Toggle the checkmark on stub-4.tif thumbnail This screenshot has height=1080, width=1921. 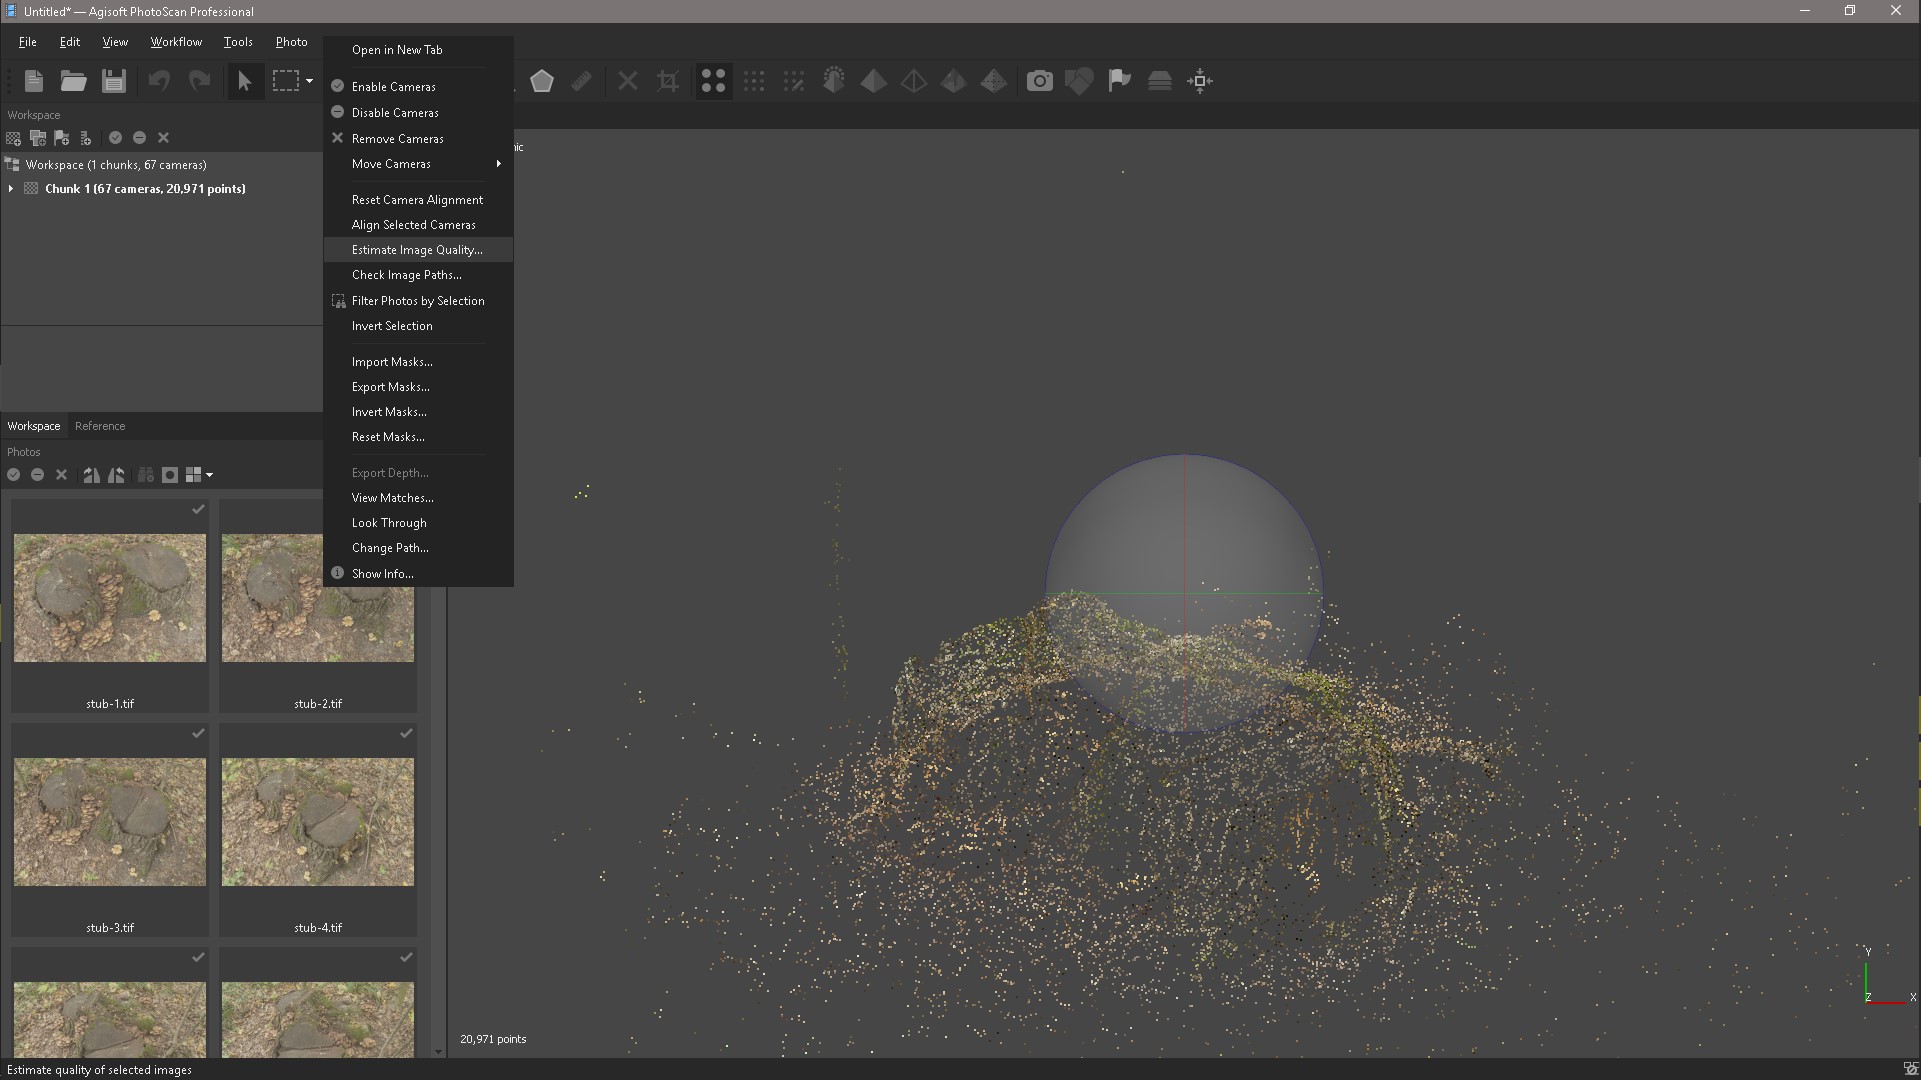click(406, 734)
